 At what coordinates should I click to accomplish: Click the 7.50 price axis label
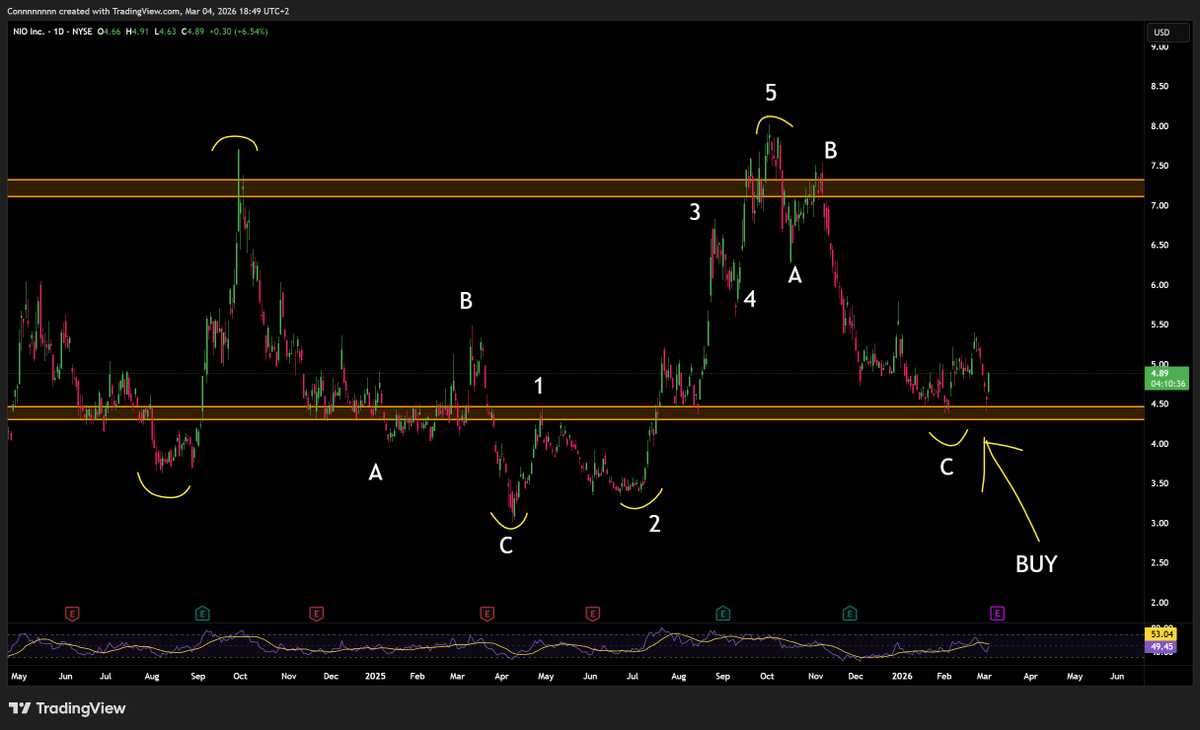1160,166
